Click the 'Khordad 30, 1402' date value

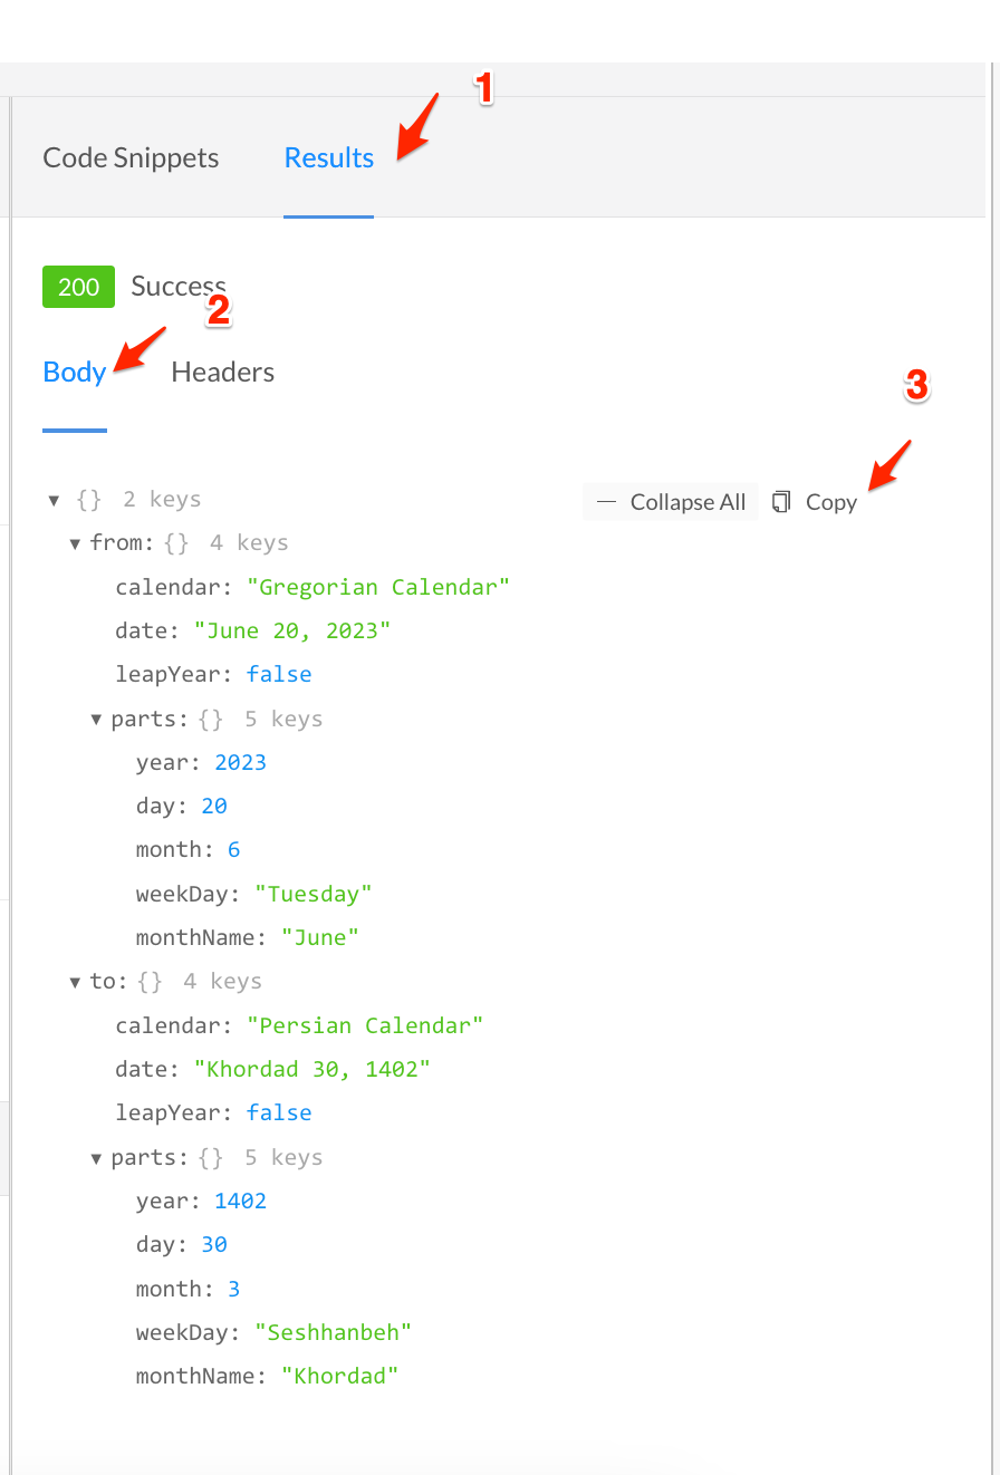(312, 1069)
